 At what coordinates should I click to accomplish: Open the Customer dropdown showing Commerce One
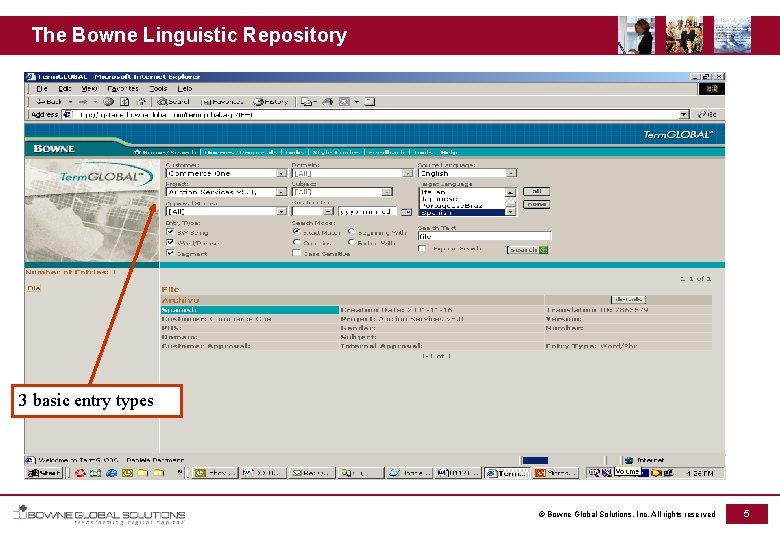(x=226, y=173)
